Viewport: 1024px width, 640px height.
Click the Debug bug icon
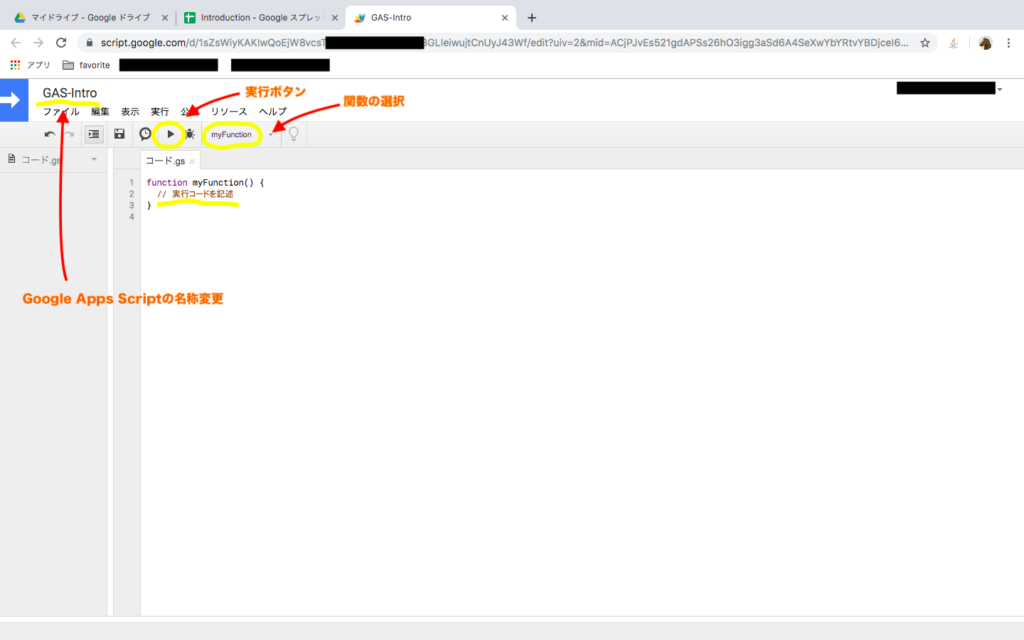[x=190, y=133]
